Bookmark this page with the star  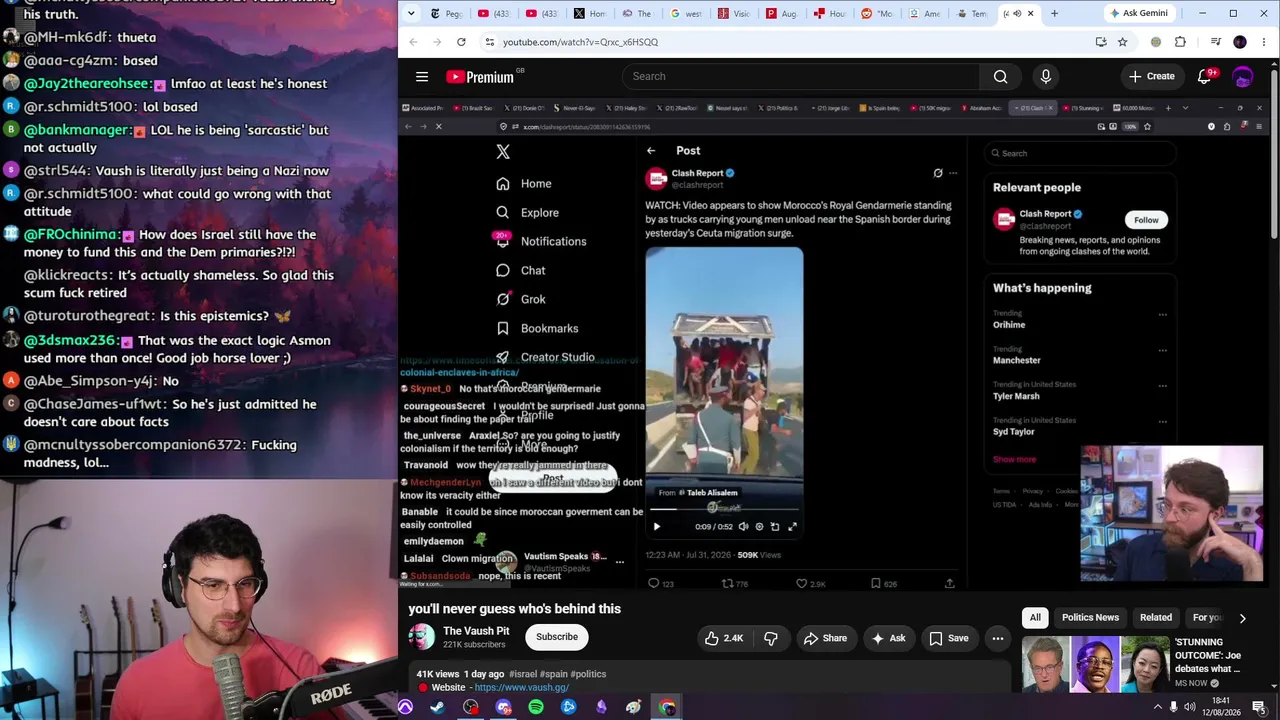[x=1123, y=42]
